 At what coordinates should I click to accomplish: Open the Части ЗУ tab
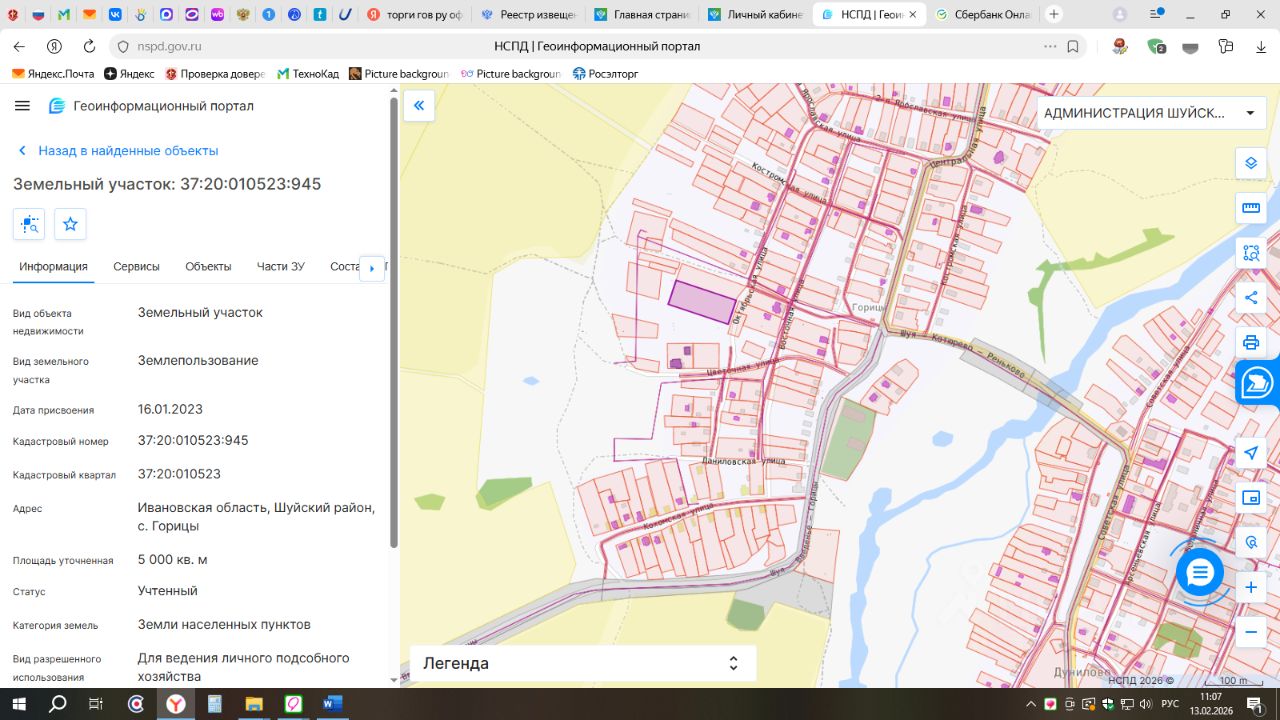280,266
